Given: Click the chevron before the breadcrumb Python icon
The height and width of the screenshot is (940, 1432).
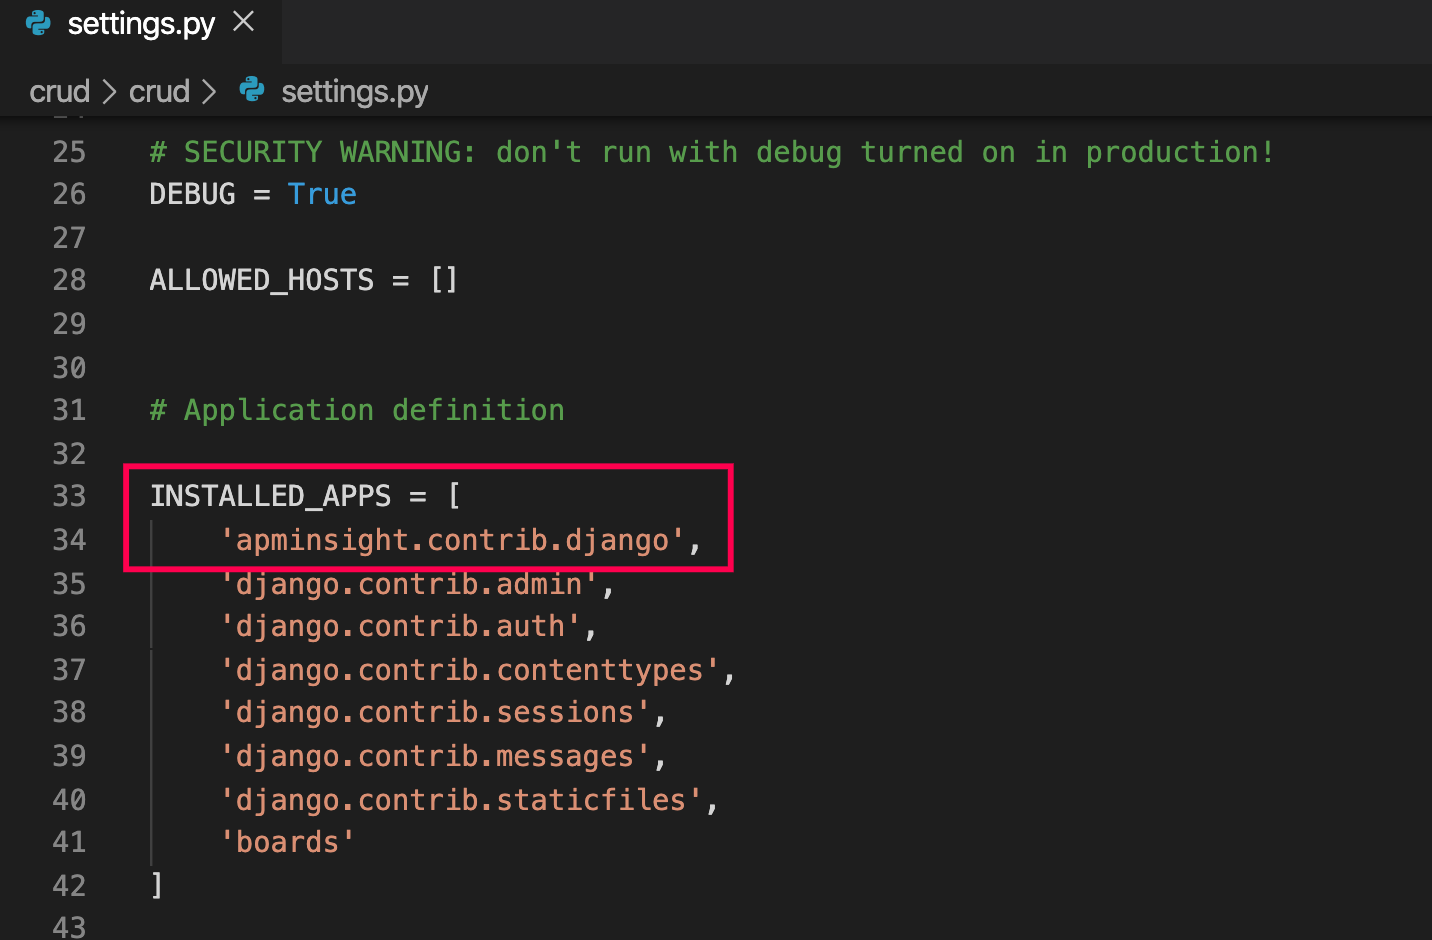Looking at the screenshot, I should pyautogui.click(x=209, y=92).
